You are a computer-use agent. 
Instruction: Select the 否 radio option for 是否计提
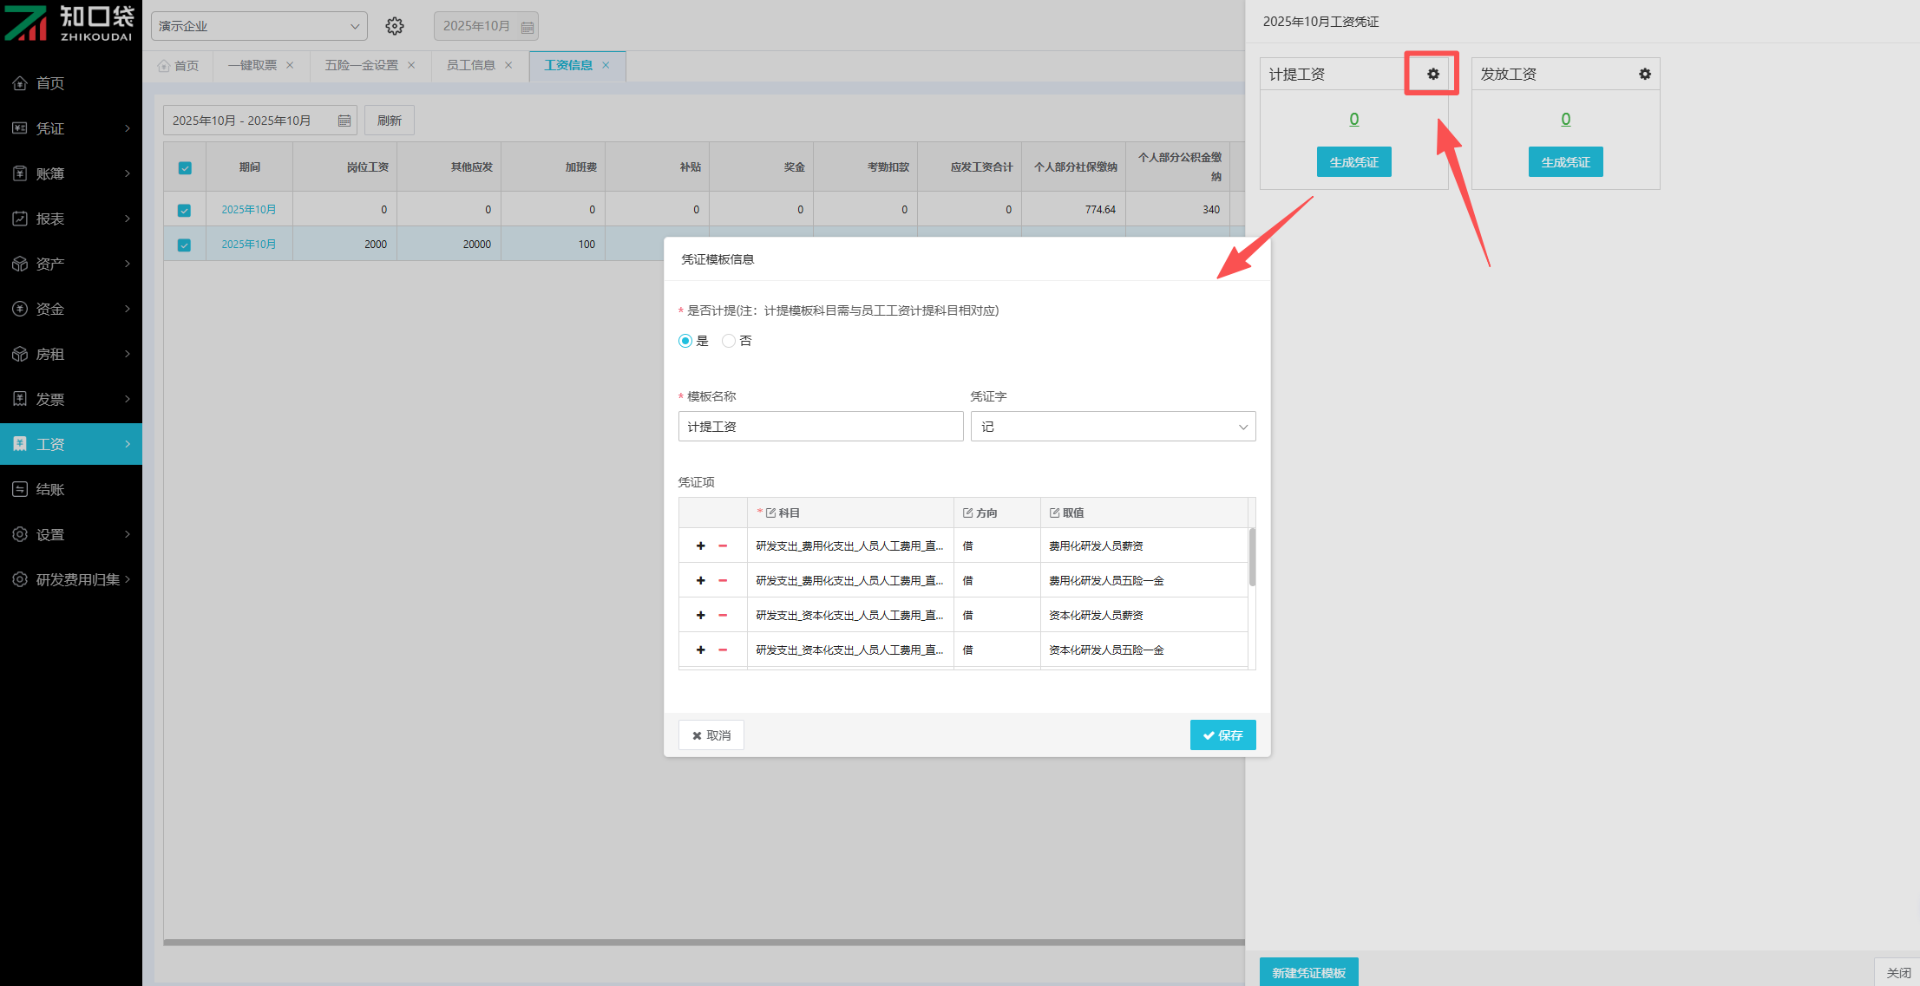[x=729, y=341]
